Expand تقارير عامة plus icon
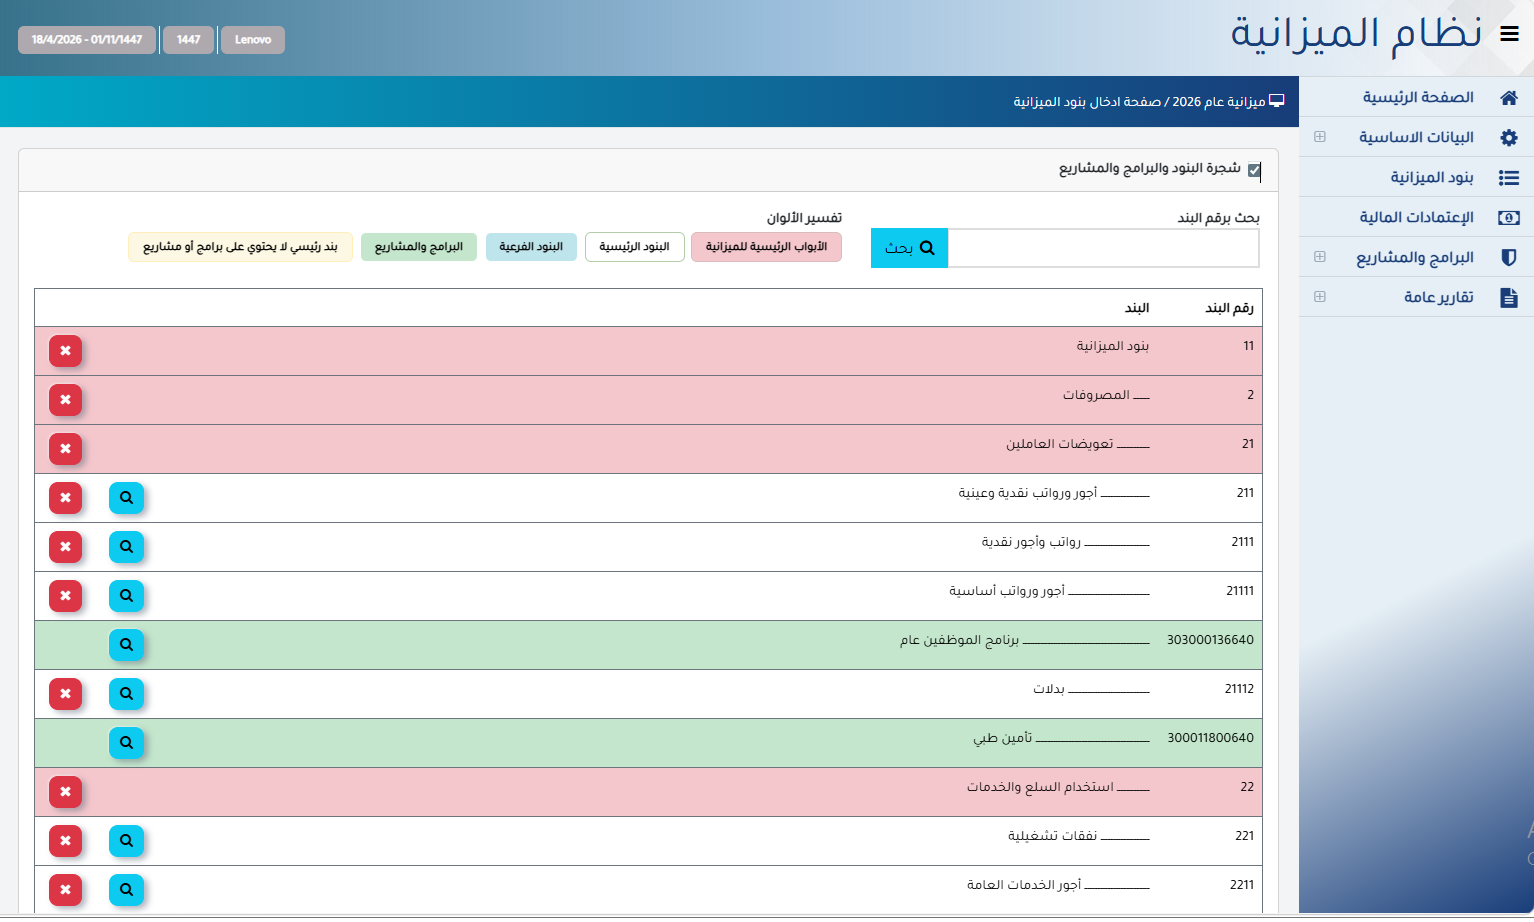Viewport: 1534px width, 922px height. (1320, 297)
